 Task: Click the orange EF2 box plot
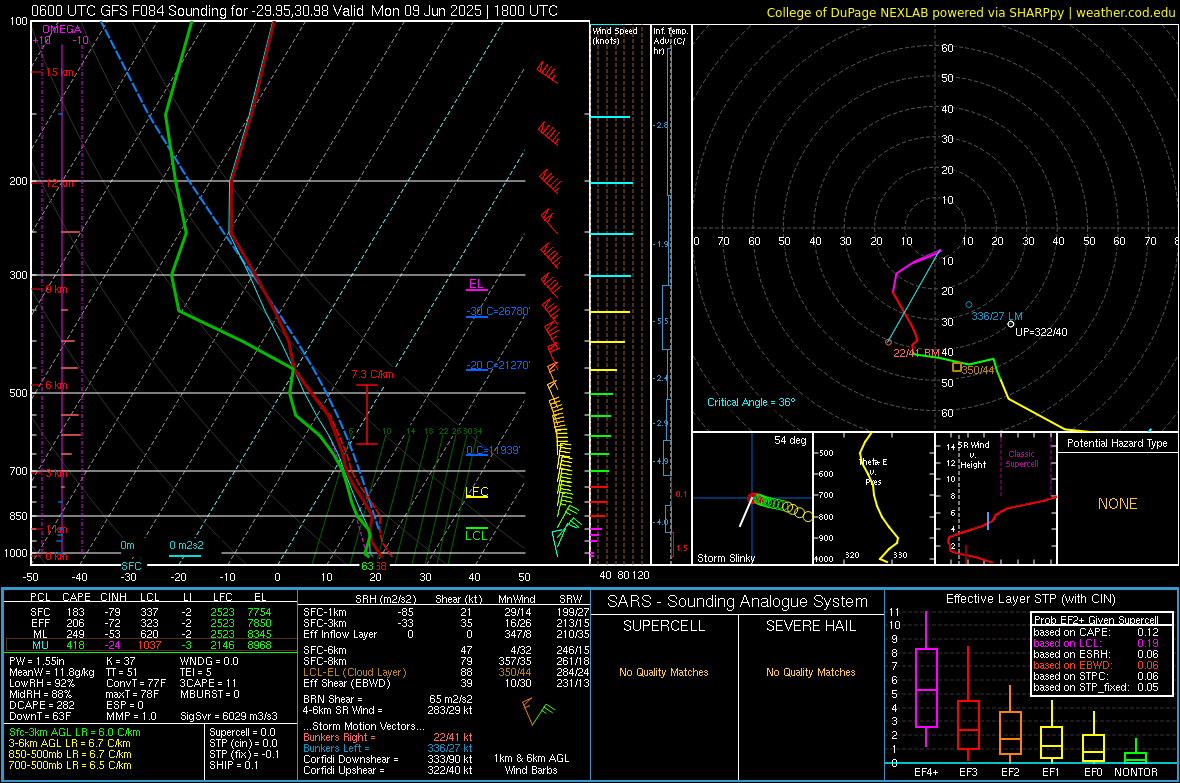point(1010,733)
